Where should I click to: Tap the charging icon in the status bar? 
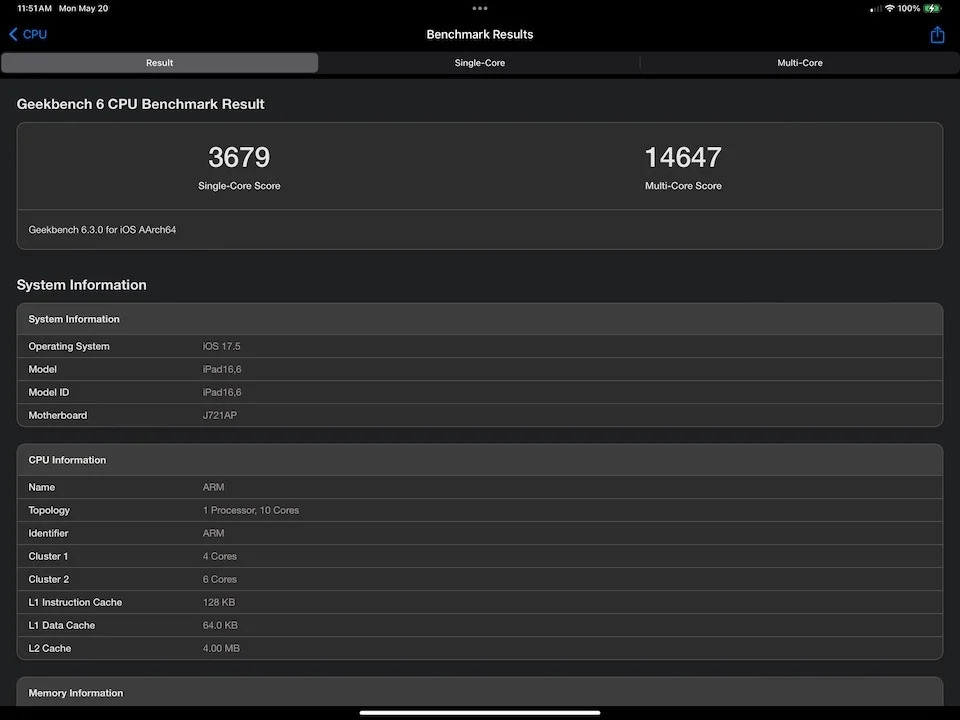(930, 8)
